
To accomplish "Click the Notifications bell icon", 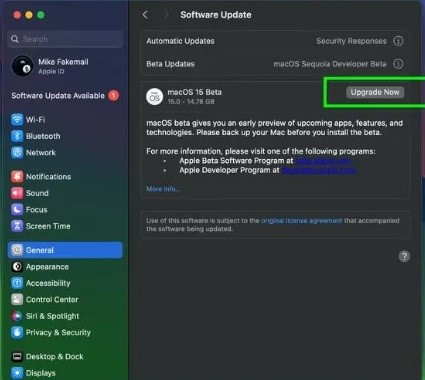I will 17,176.
